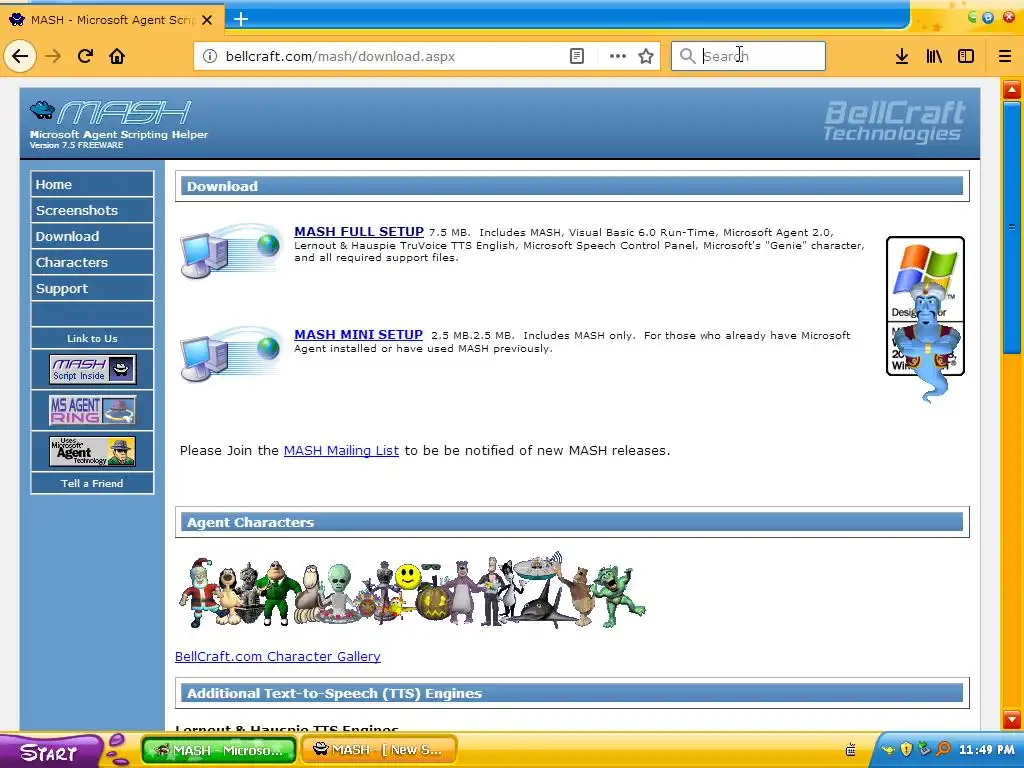Screen dimensions: 1024x768
Task: Open page actions three-dot menu
Action: (618, 56)
